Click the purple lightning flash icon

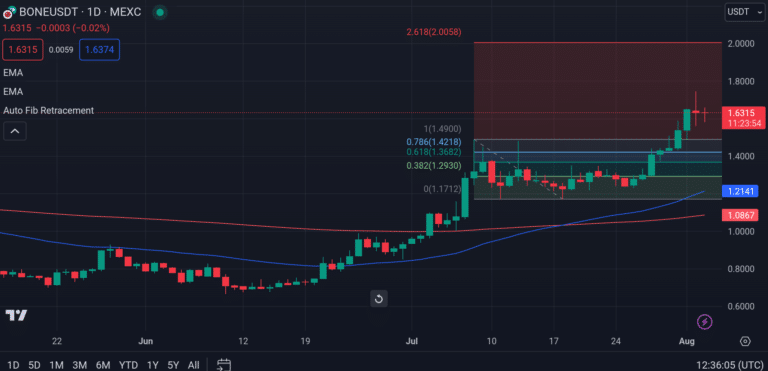point(705,322)
